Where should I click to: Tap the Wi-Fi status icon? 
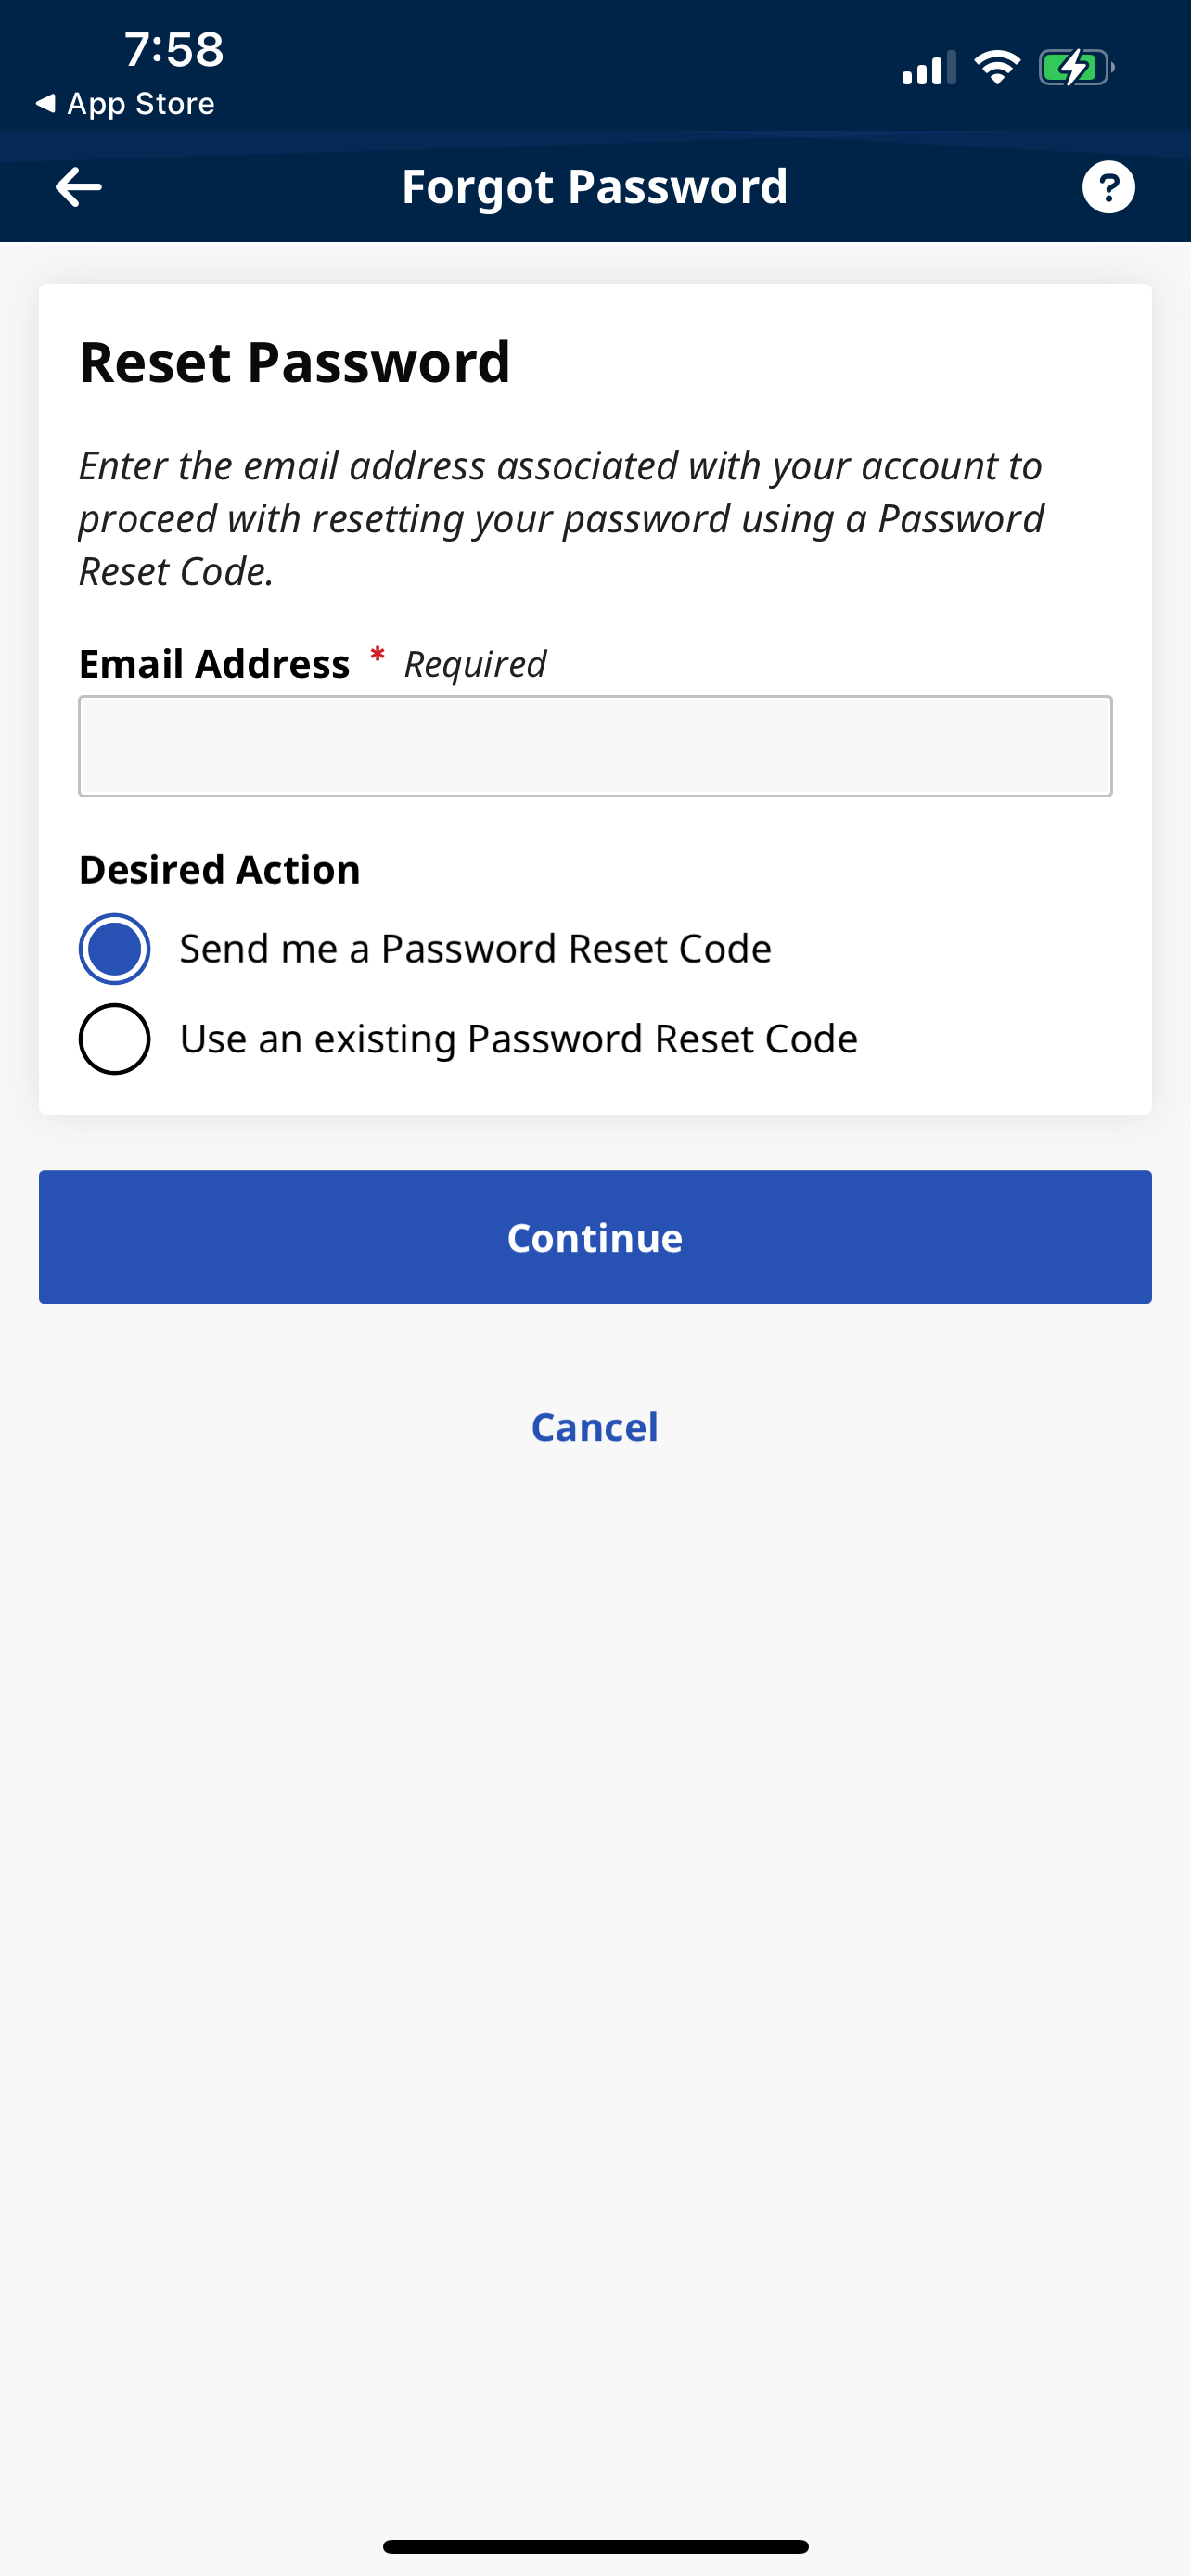pyautogui.click(x=996, y=68)
